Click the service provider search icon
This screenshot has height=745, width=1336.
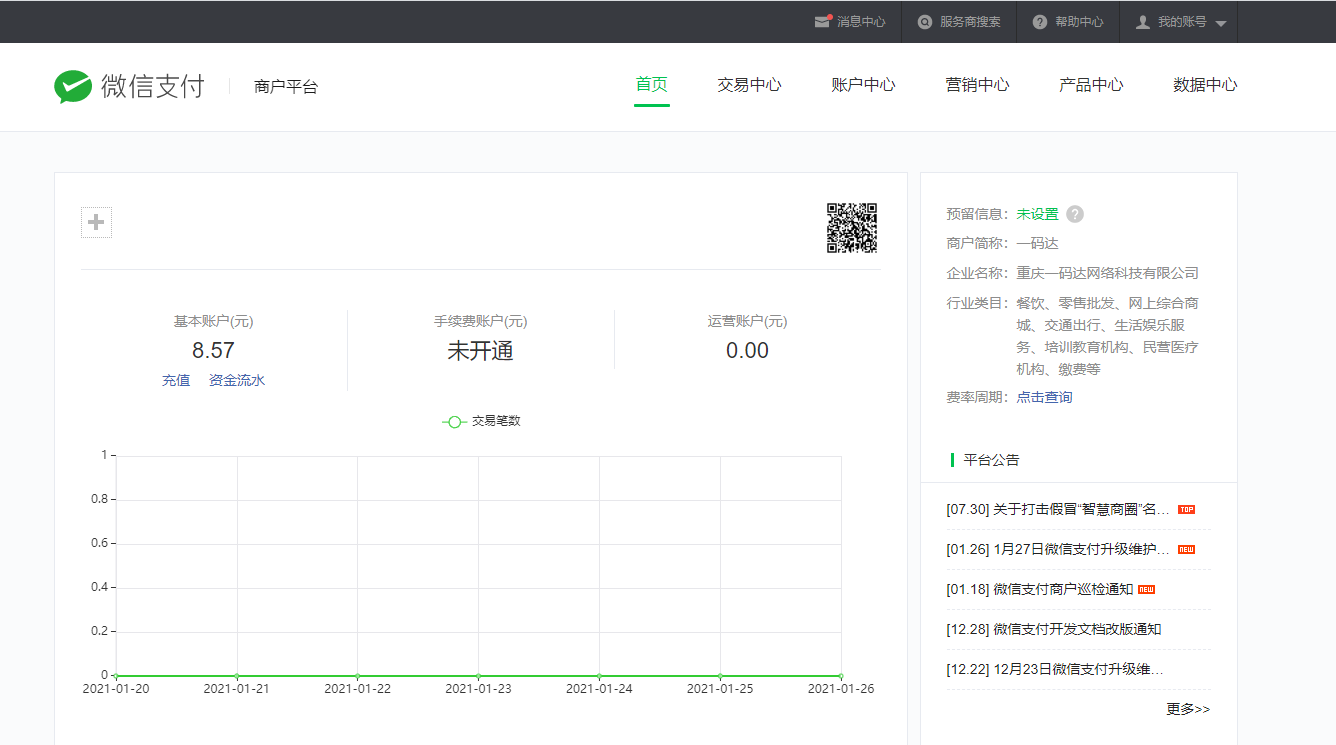tap(925, 22)
